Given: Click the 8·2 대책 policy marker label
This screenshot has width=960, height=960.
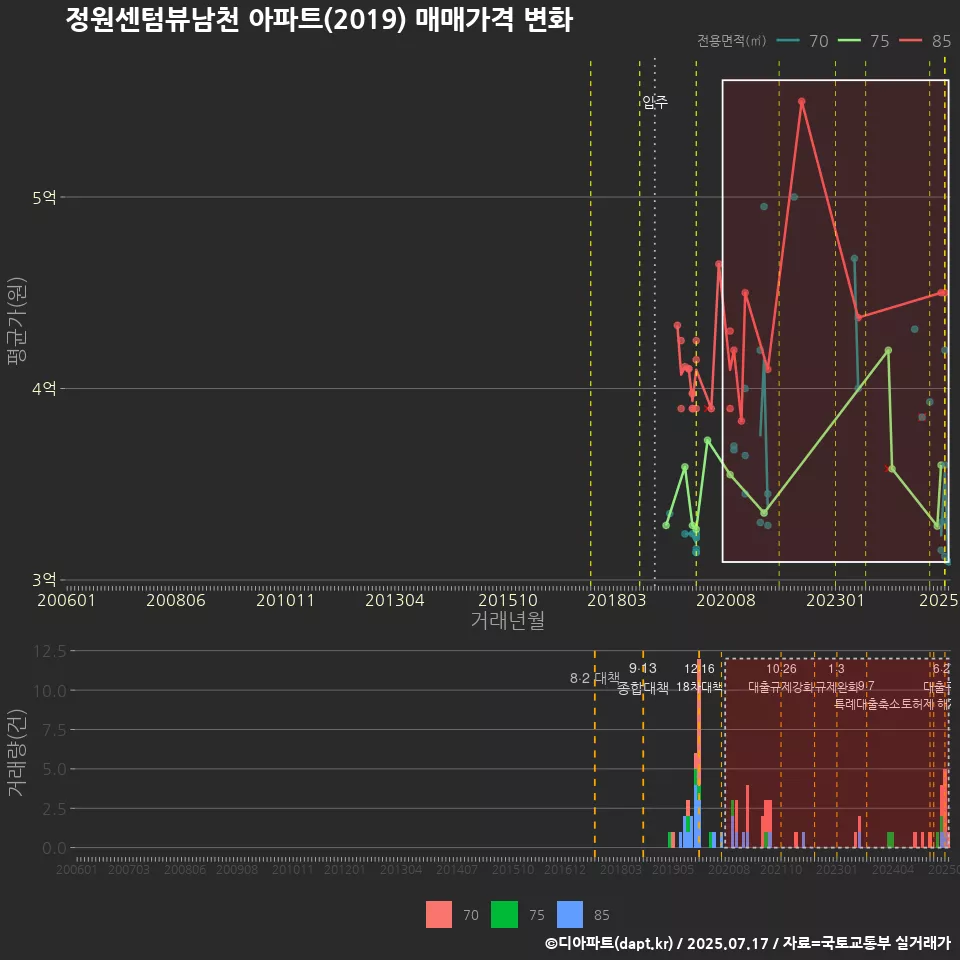Looking at the screenshot, I should 595,678.
